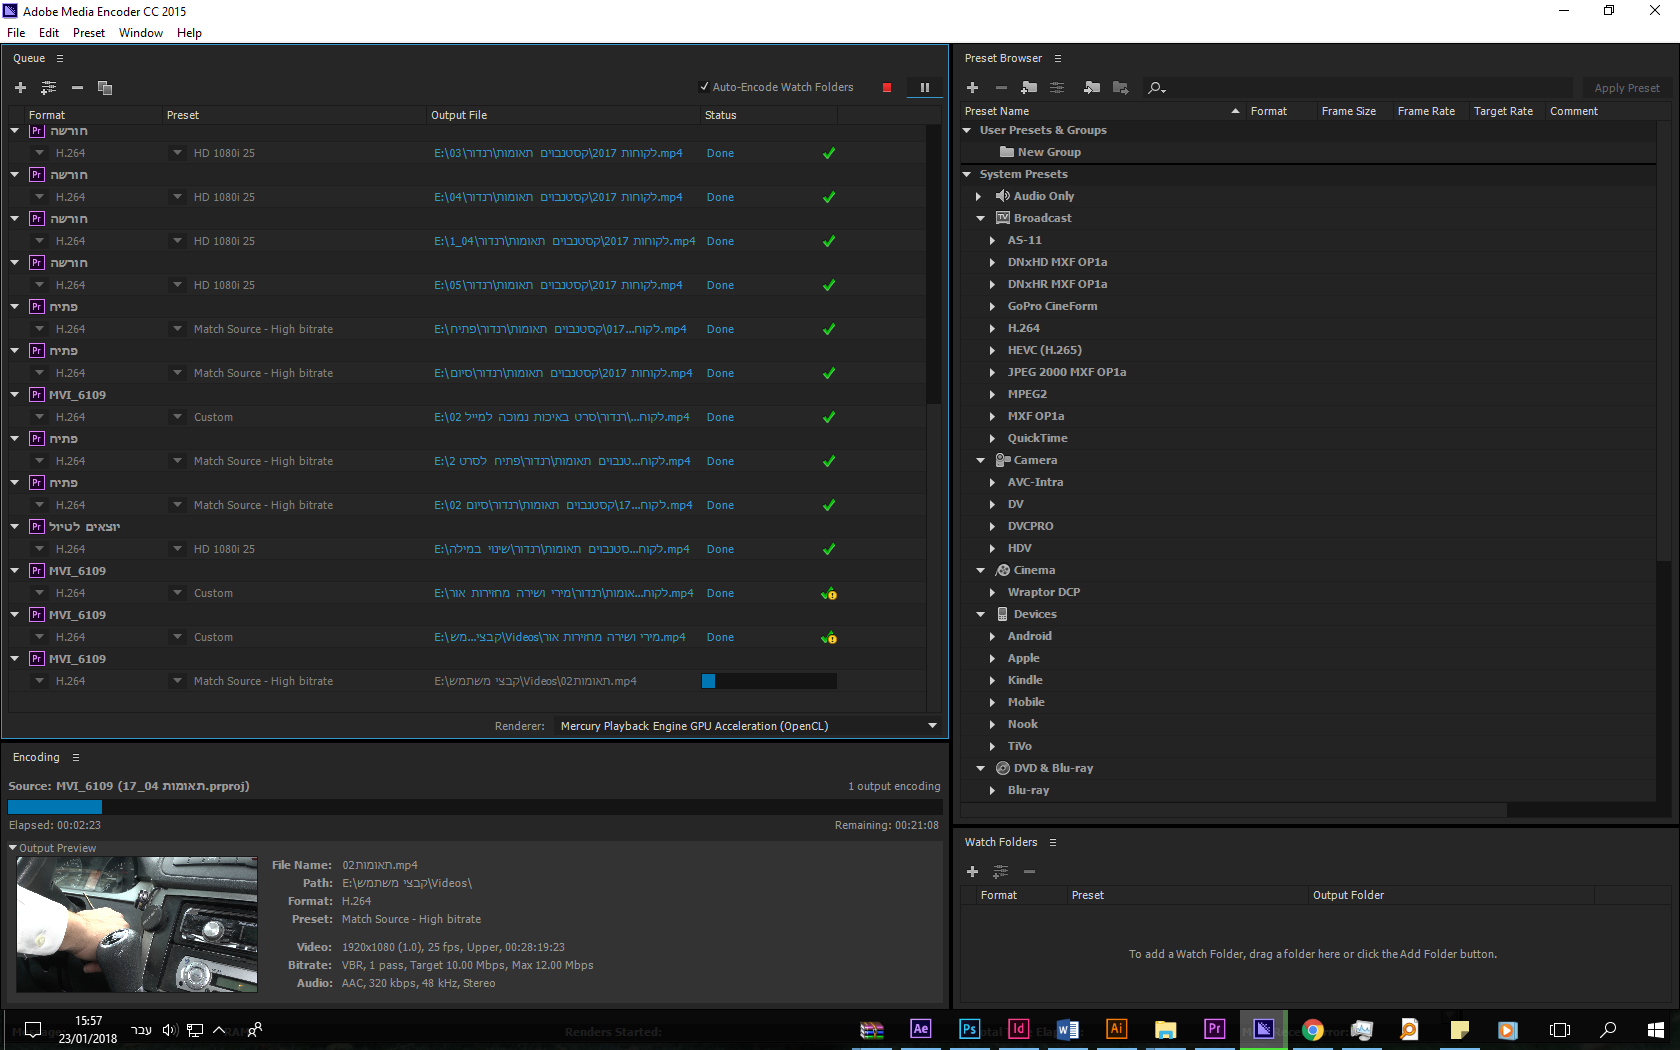Screen dimensions: 1680x1050
Task: Open the Preset menu
Action: (x=89, y=33)
